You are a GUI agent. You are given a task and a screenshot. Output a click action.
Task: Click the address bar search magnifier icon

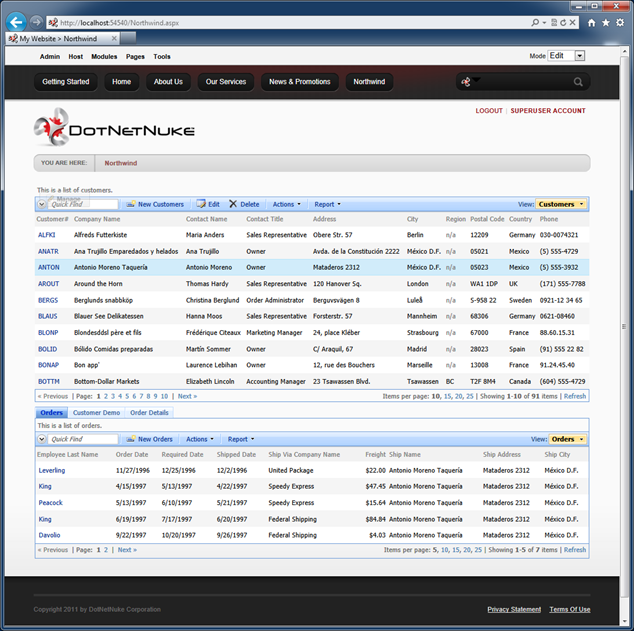(x=535, y=23)
